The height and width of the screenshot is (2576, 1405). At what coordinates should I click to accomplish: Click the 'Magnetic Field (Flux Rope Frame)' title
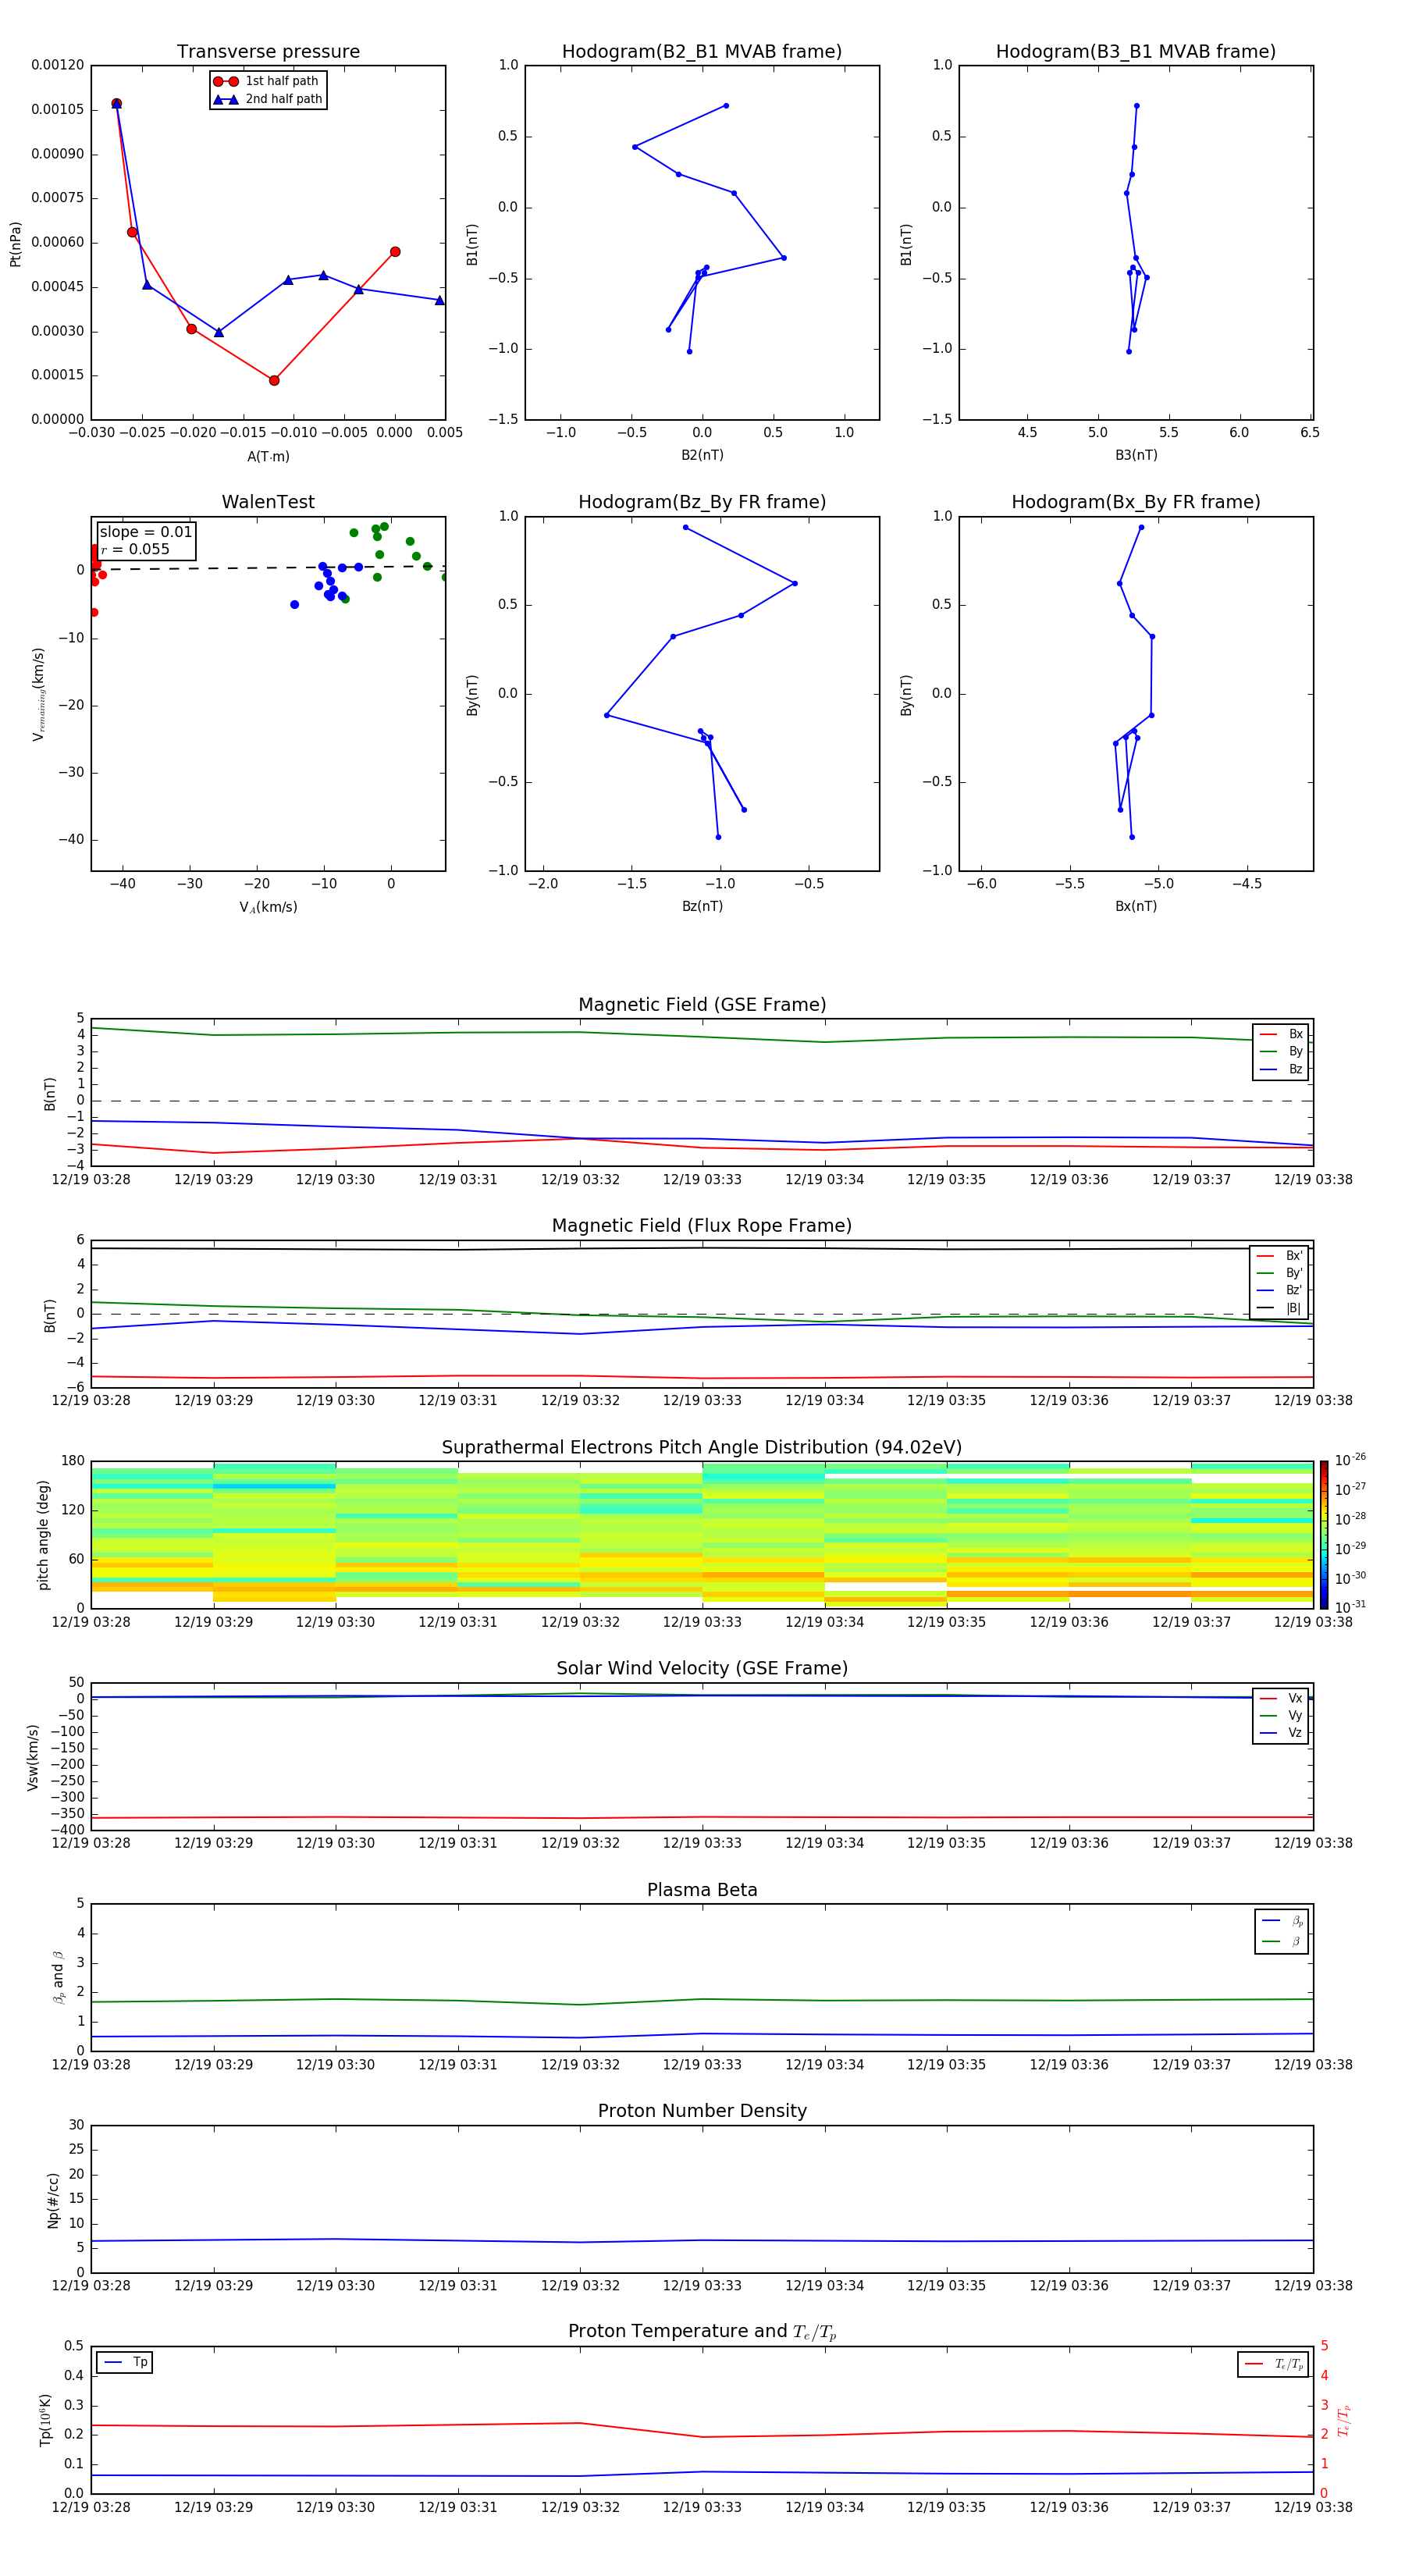[x=702, y=1226]
